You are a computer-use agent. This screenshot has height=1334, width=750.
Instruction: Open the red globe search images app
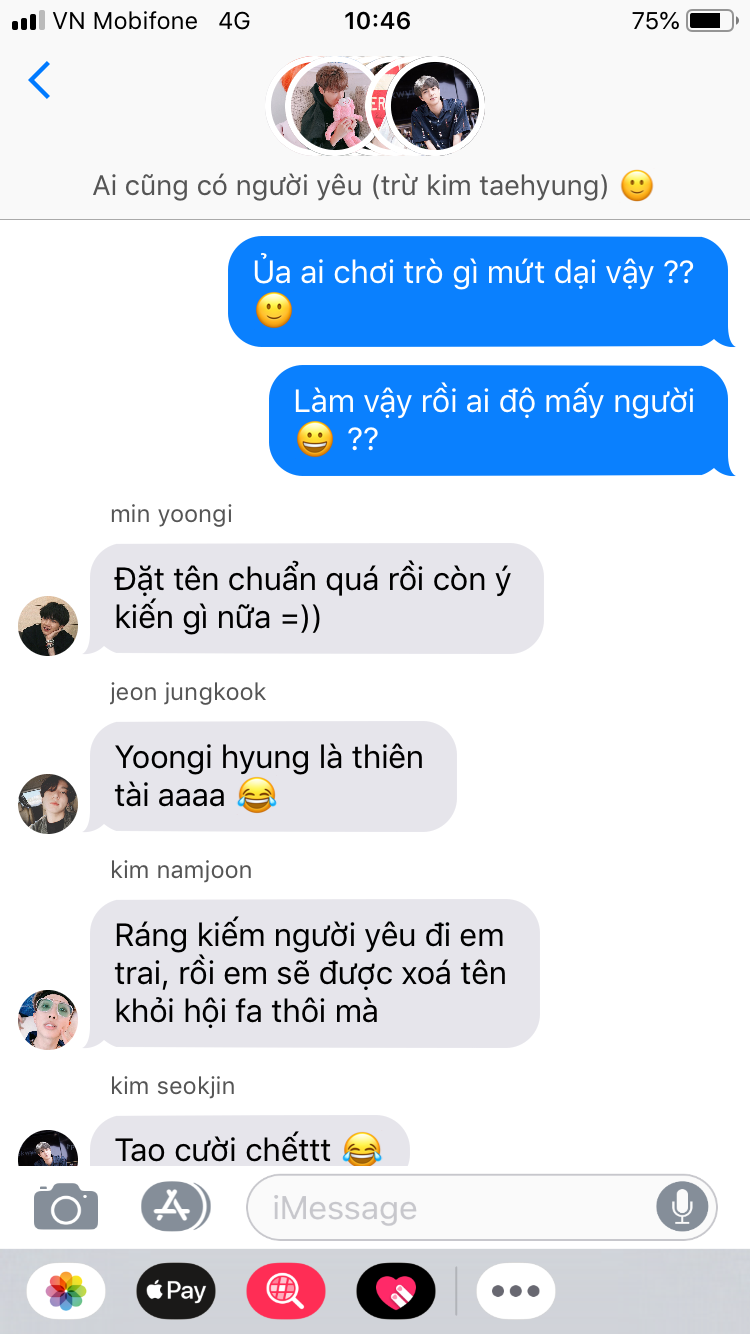coord(286,1290)
